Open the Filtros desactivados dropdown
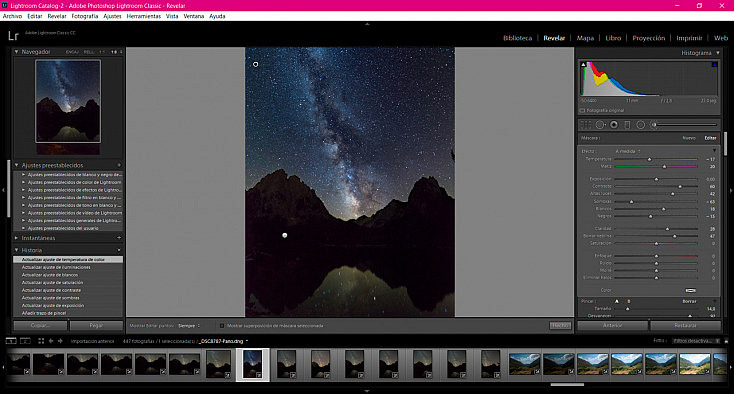The width and height of the screenshot is (734, 394). tap(696, 341)
